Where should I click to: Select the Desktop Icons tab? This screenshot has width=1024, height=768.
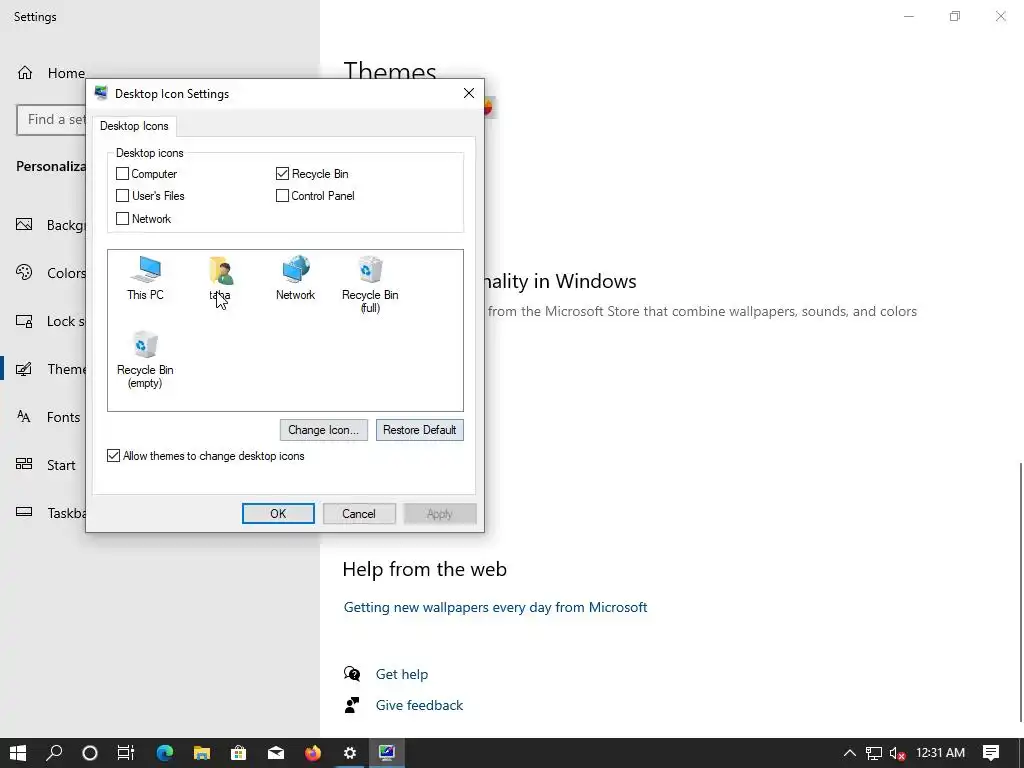[134, 126]
